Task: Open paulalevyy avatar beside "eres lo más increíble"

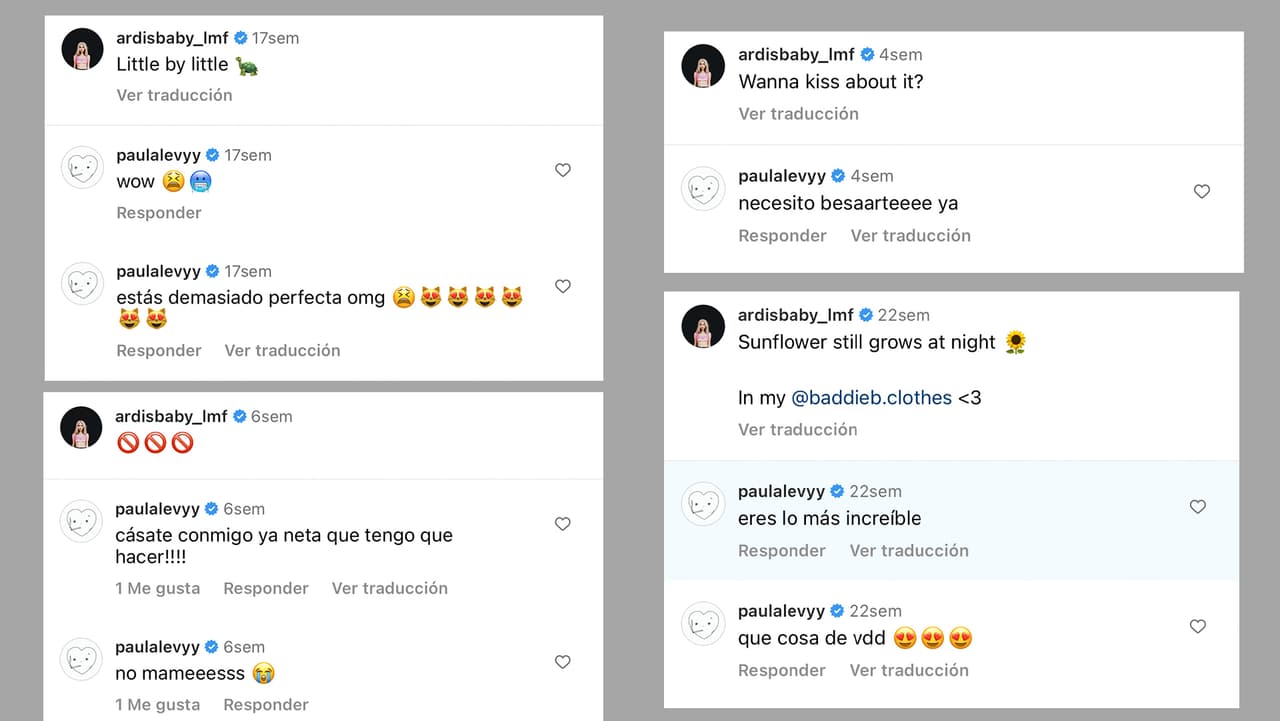Action: tap(703, 504)
